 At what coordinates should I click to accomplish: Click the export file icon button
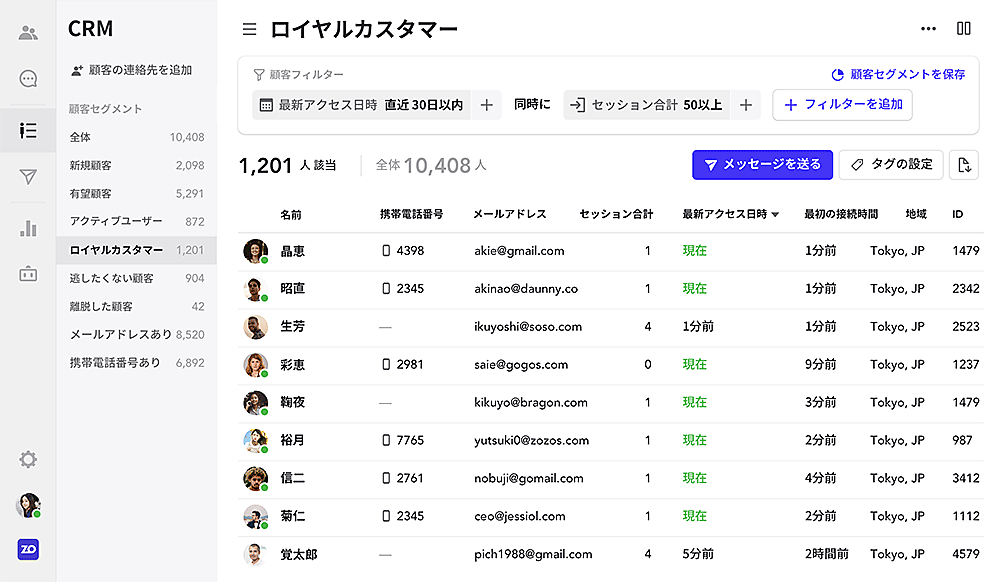(x=964, y=165)
